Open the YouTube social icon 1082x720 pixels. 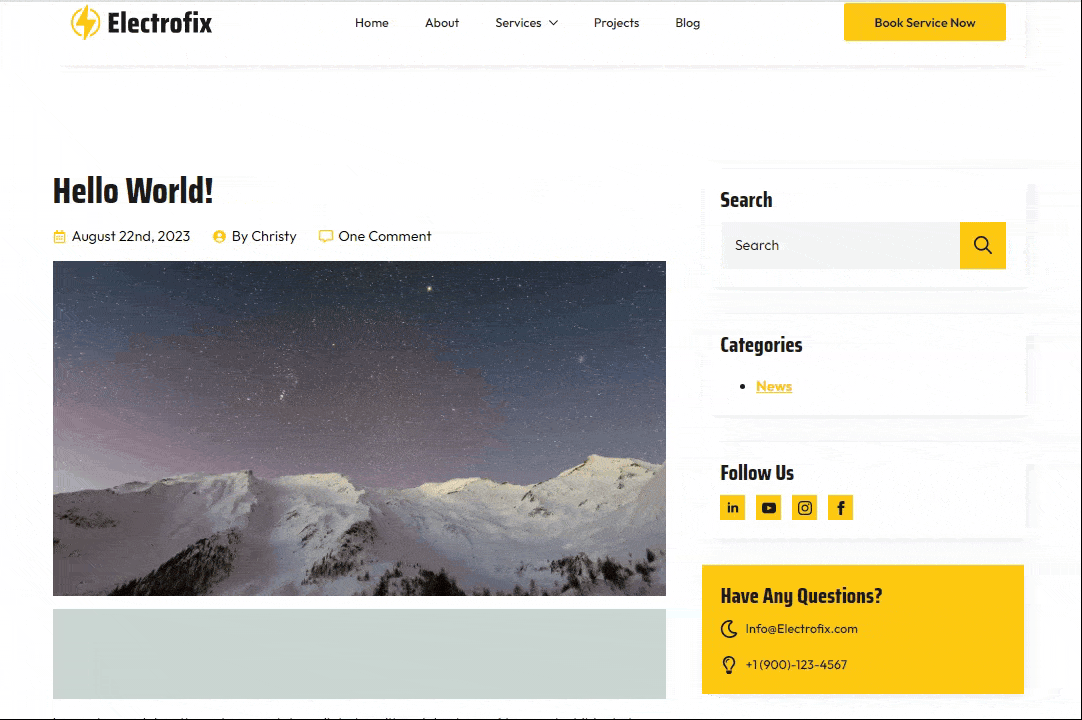click(768, 508)
